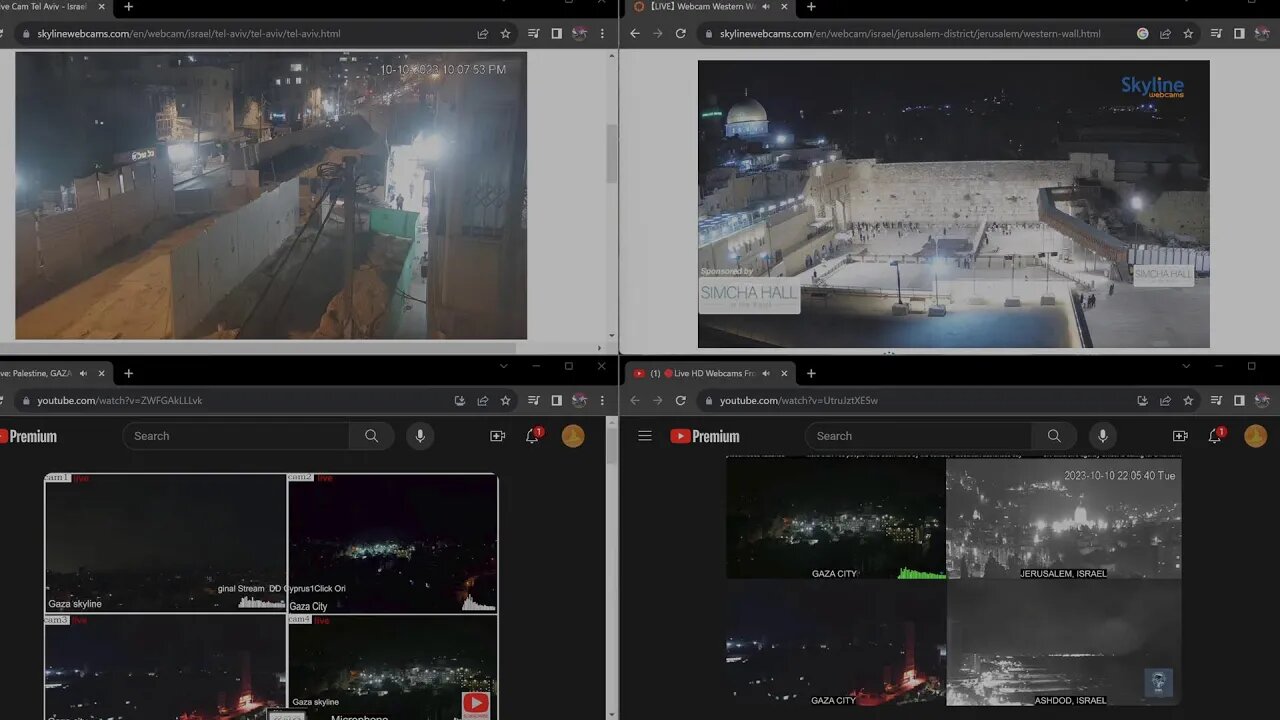Close the Palestine GAZA tab

(101, 373)
